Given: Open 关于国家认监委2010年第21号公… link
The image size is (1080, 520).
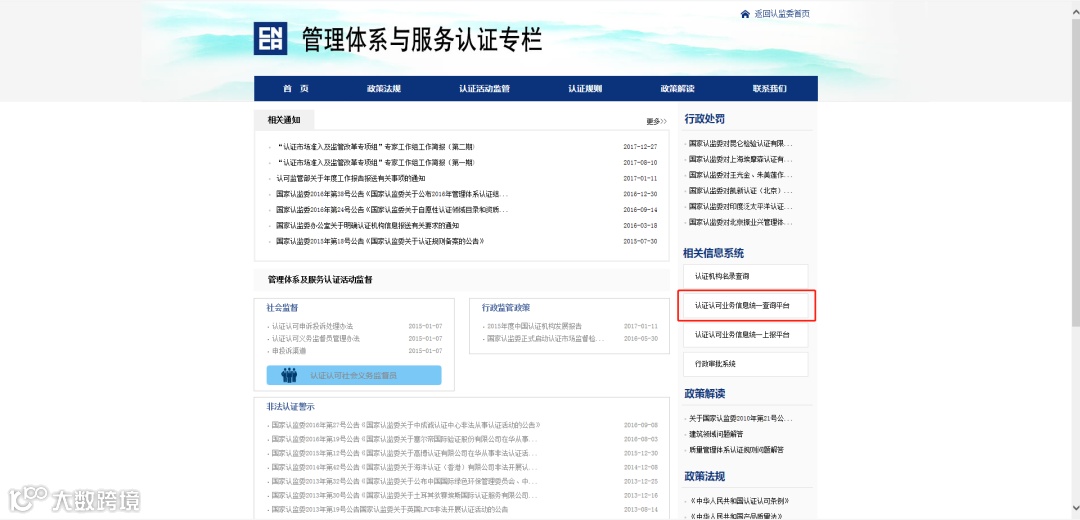Looking at the screenshot, I should 740,419.
